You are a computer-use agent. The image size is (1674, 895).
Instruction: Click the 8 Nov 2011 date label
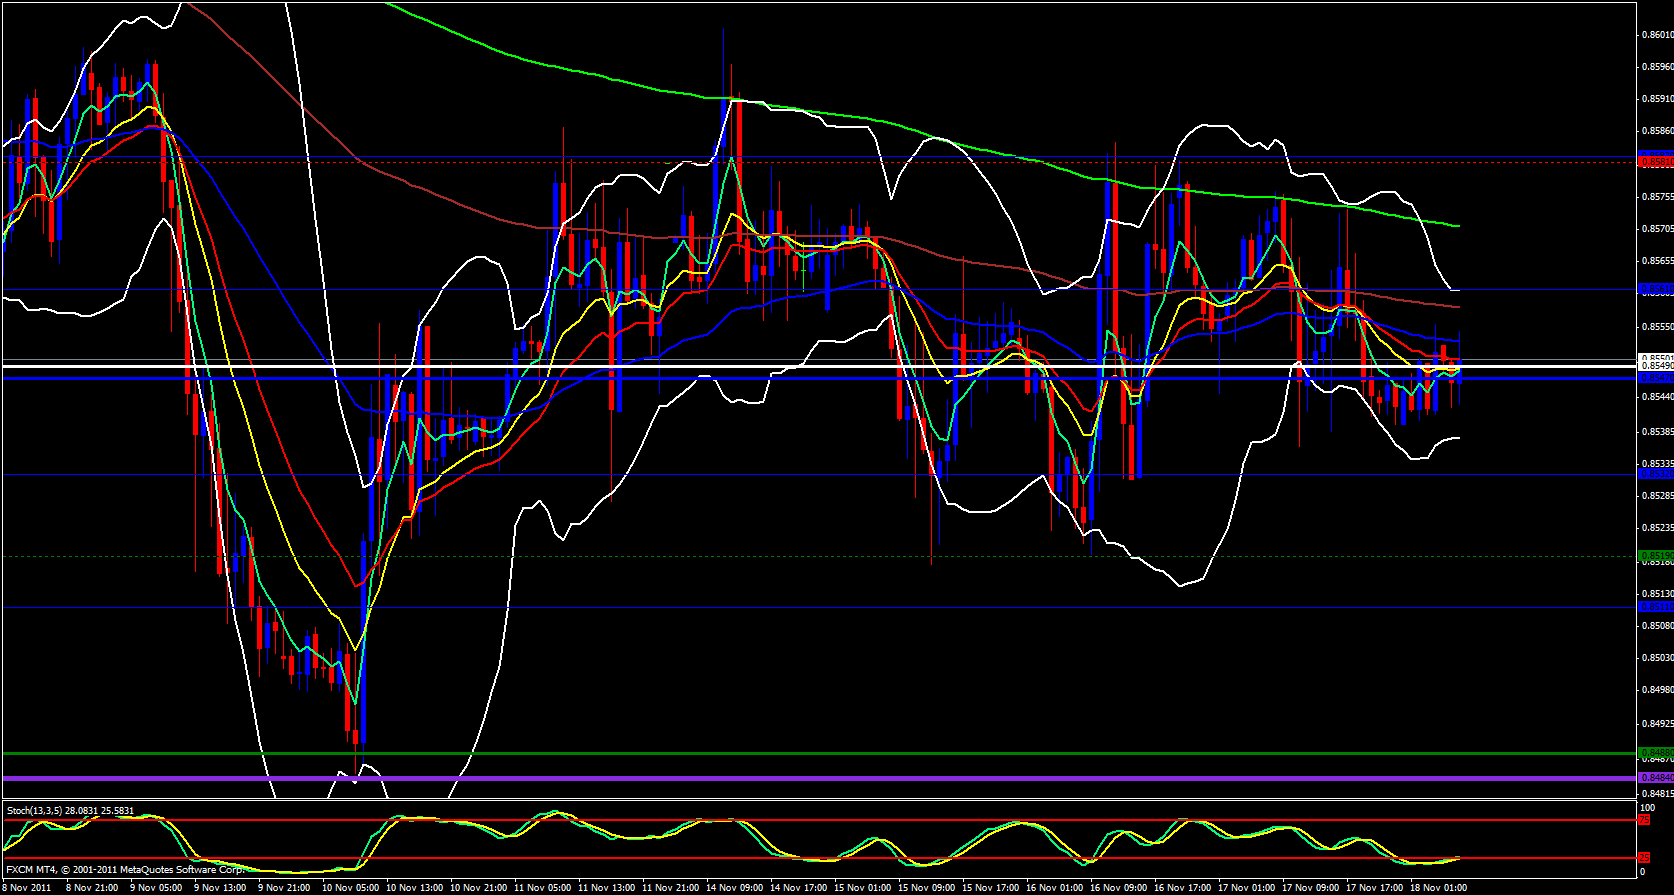pos(27,888)
